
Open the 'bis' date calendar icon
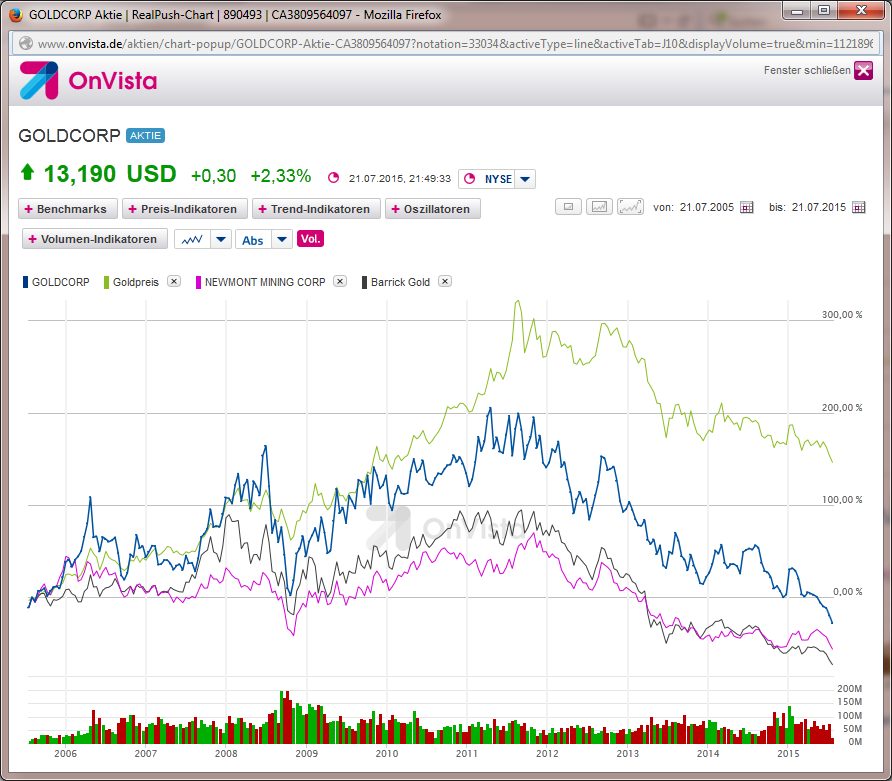(859, 206)
